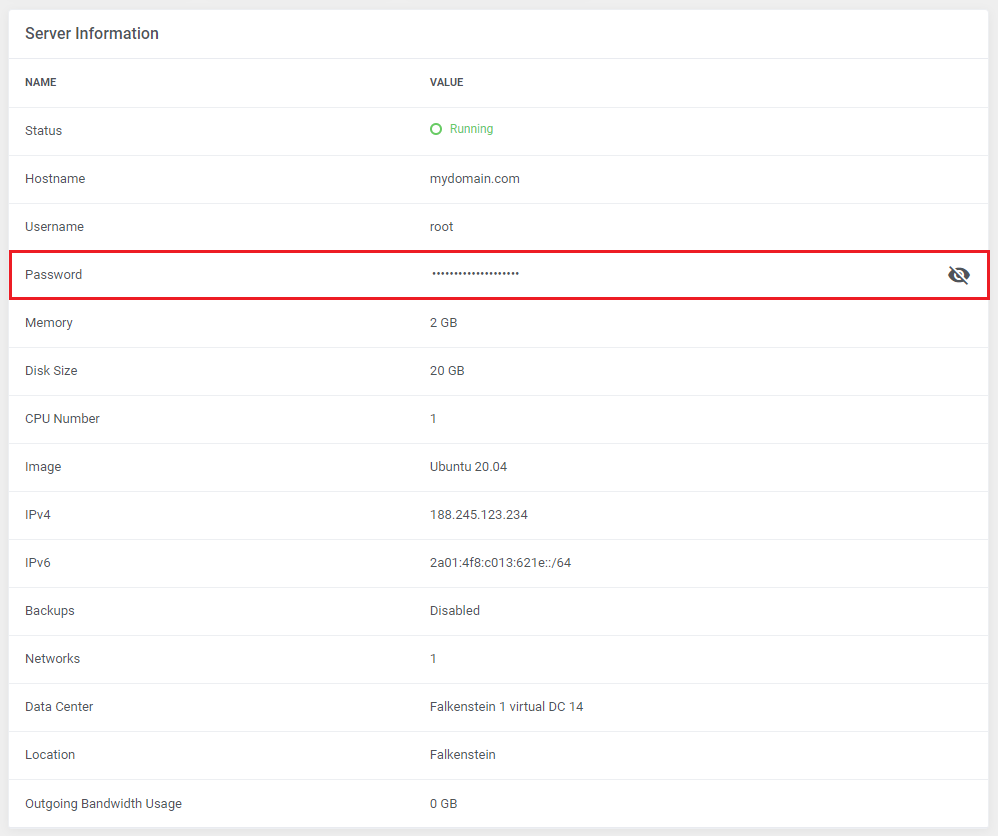This screenshot has width=998, height=836.
Task: Select the IPv4 address 188.245.123.234
Action: pos(478,515)
